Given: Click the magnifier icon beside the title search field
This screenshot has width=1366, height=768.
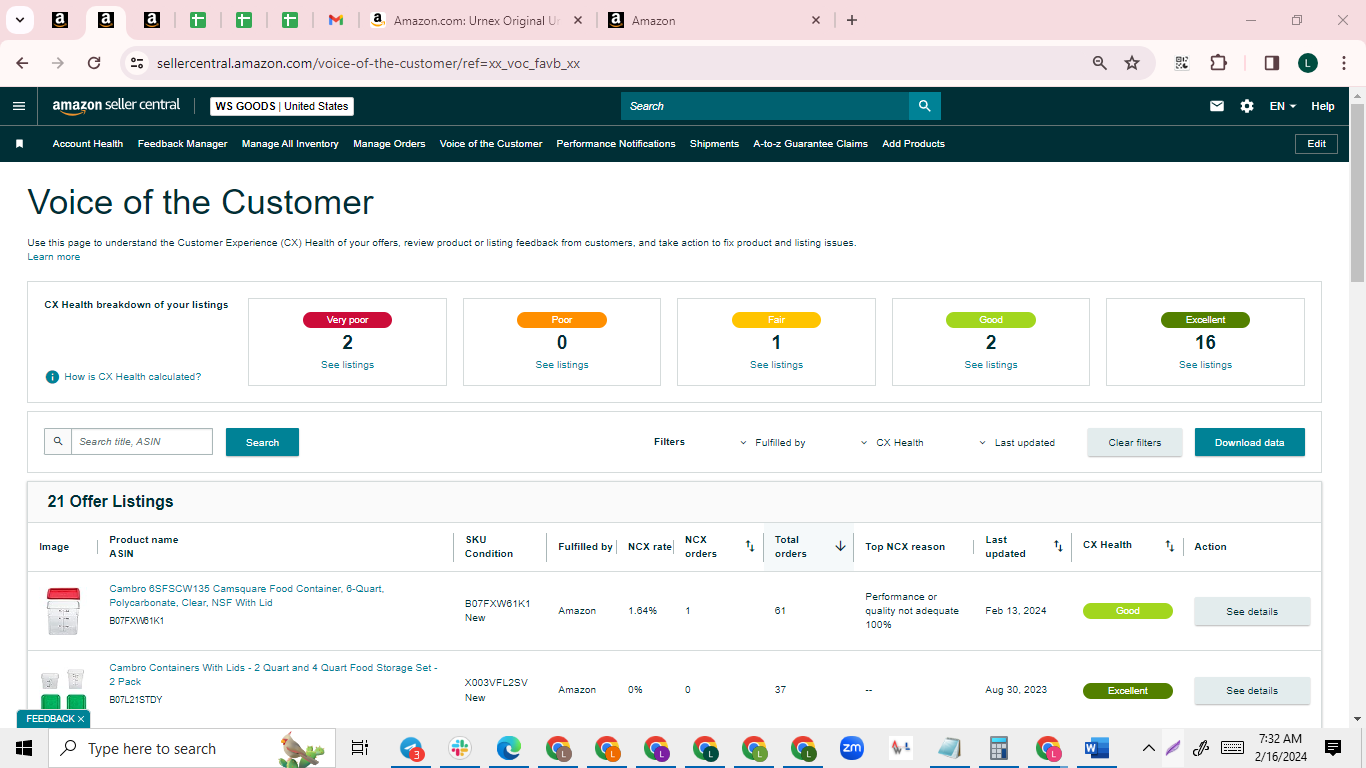Looking at the screenshot, I should click(x=58, y=441).
